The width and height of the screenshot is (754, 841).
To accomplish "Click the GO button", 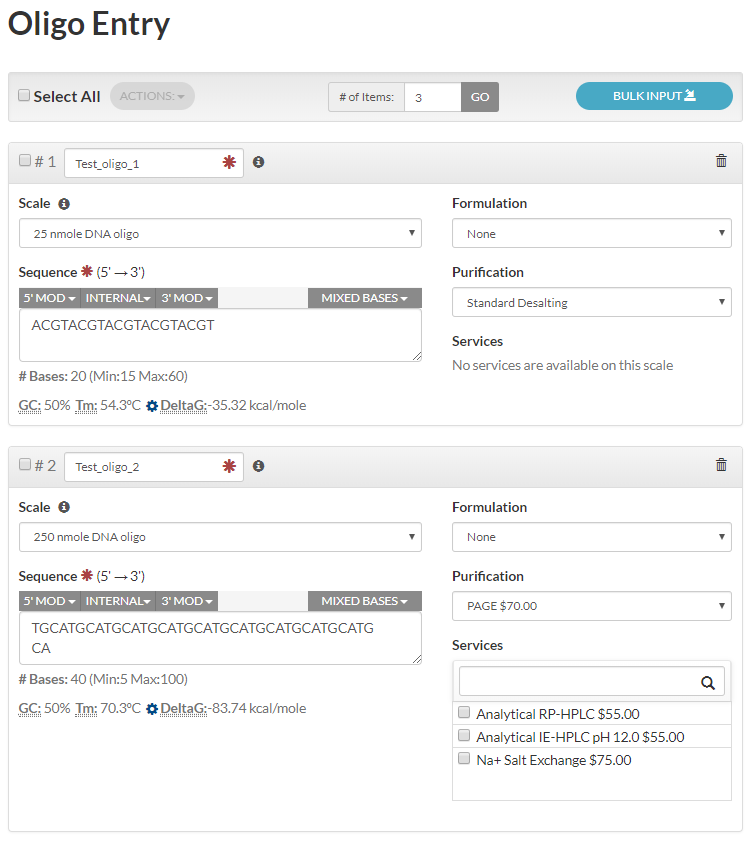I will click(480, 97).
